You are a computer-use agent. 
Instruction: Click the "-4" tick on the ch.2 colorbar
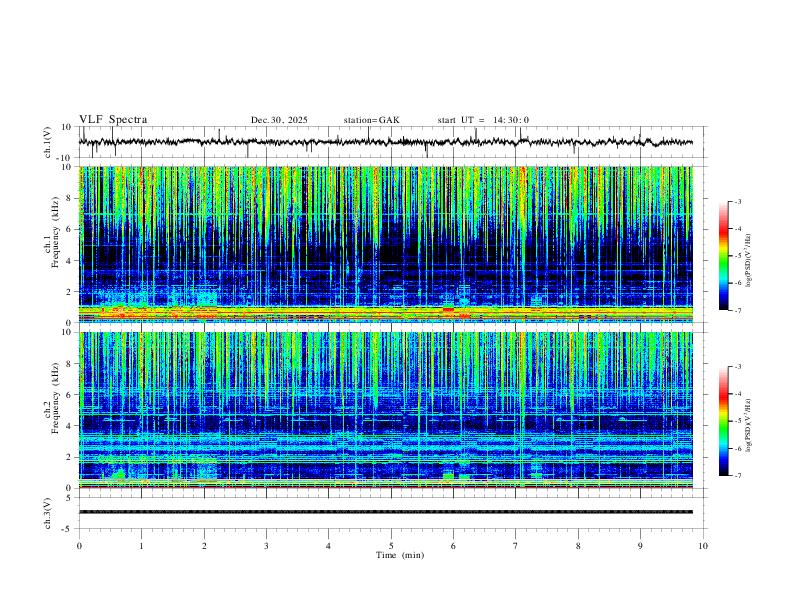click(x=737, y=394)
